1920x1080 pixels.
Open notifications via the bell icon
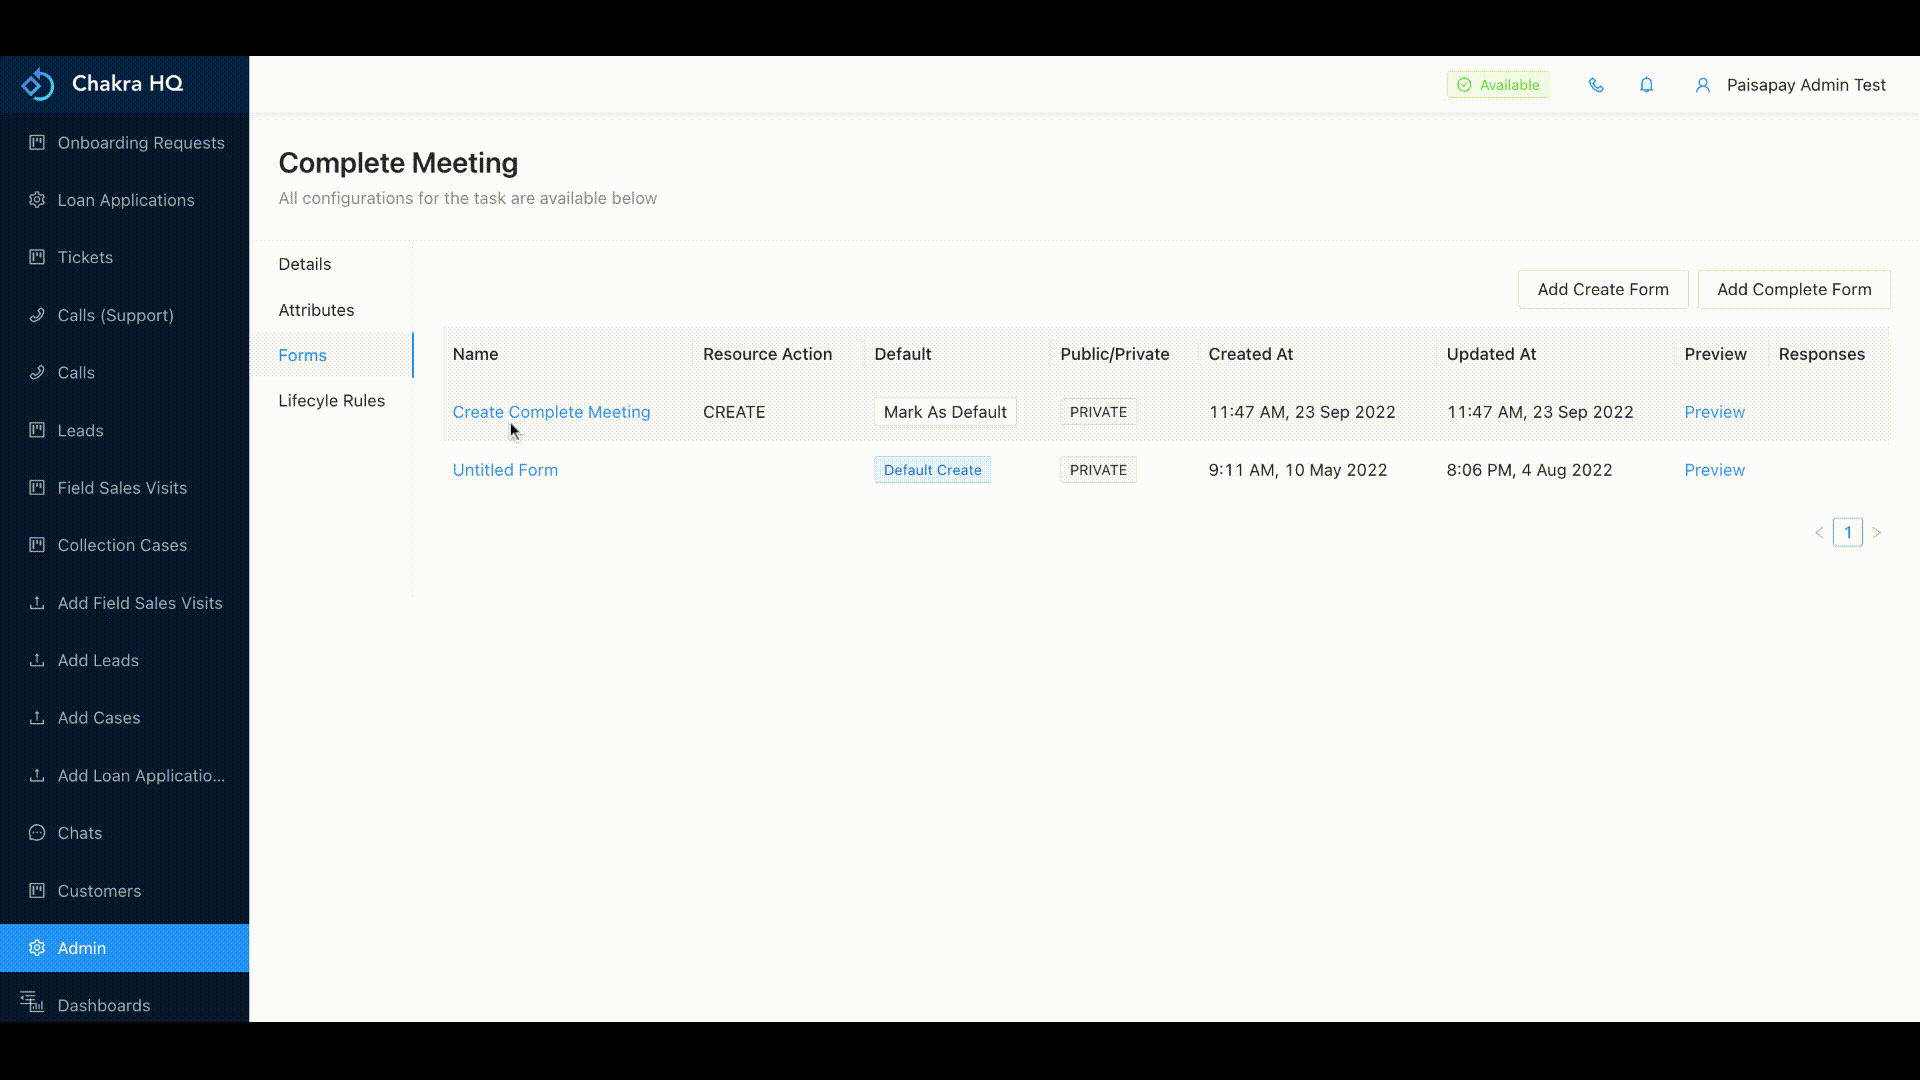1646,84
